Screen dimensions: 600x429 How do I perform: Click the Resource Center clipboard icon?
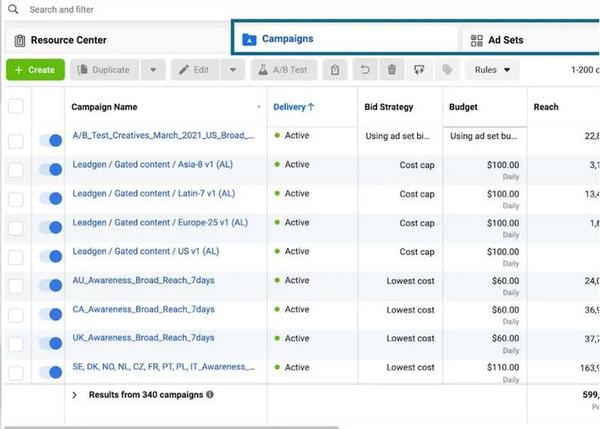click(20, 40)
